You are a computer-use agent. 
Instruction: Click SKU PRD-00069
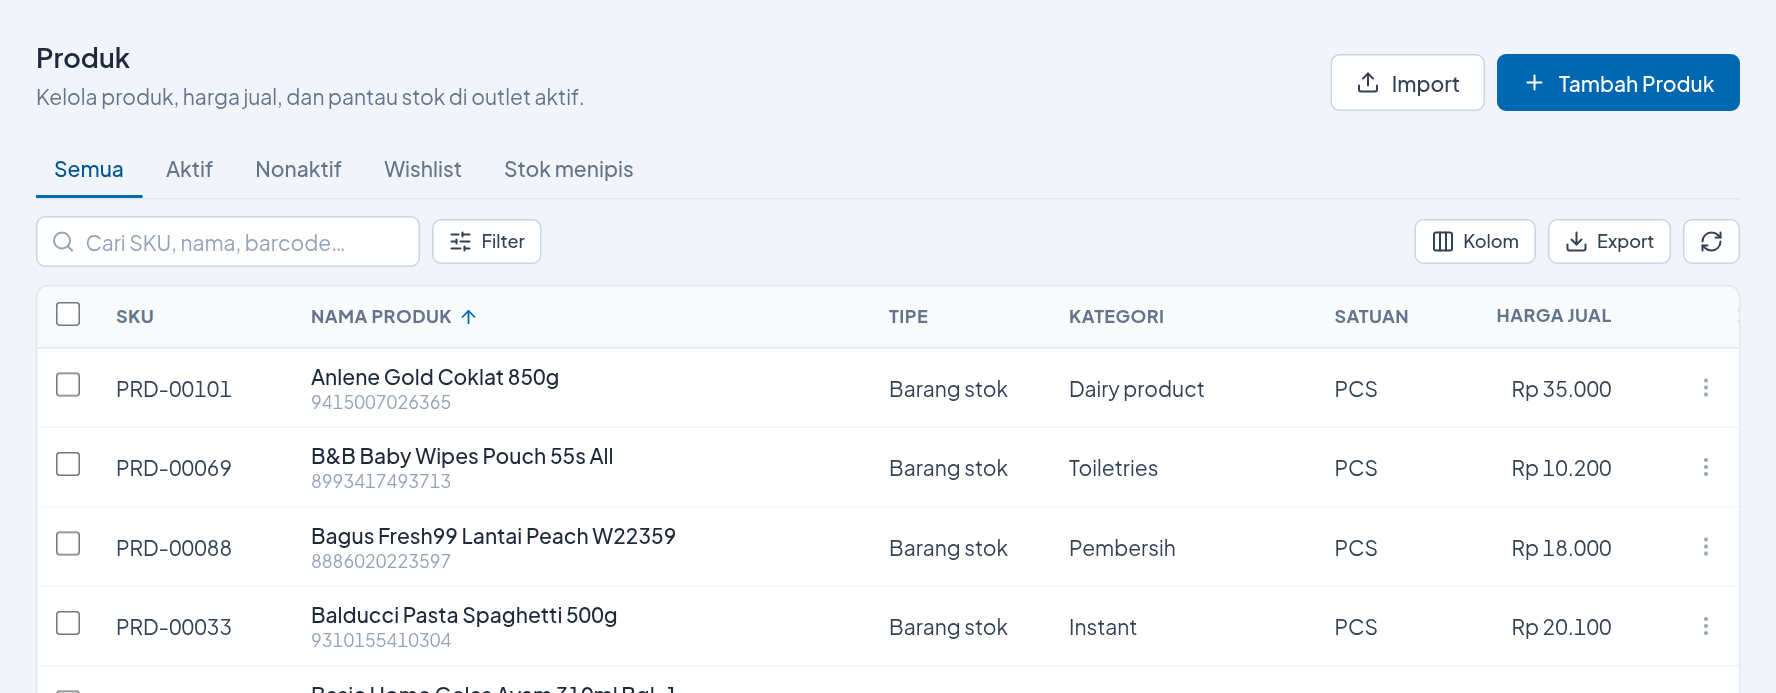pos(174,468)
